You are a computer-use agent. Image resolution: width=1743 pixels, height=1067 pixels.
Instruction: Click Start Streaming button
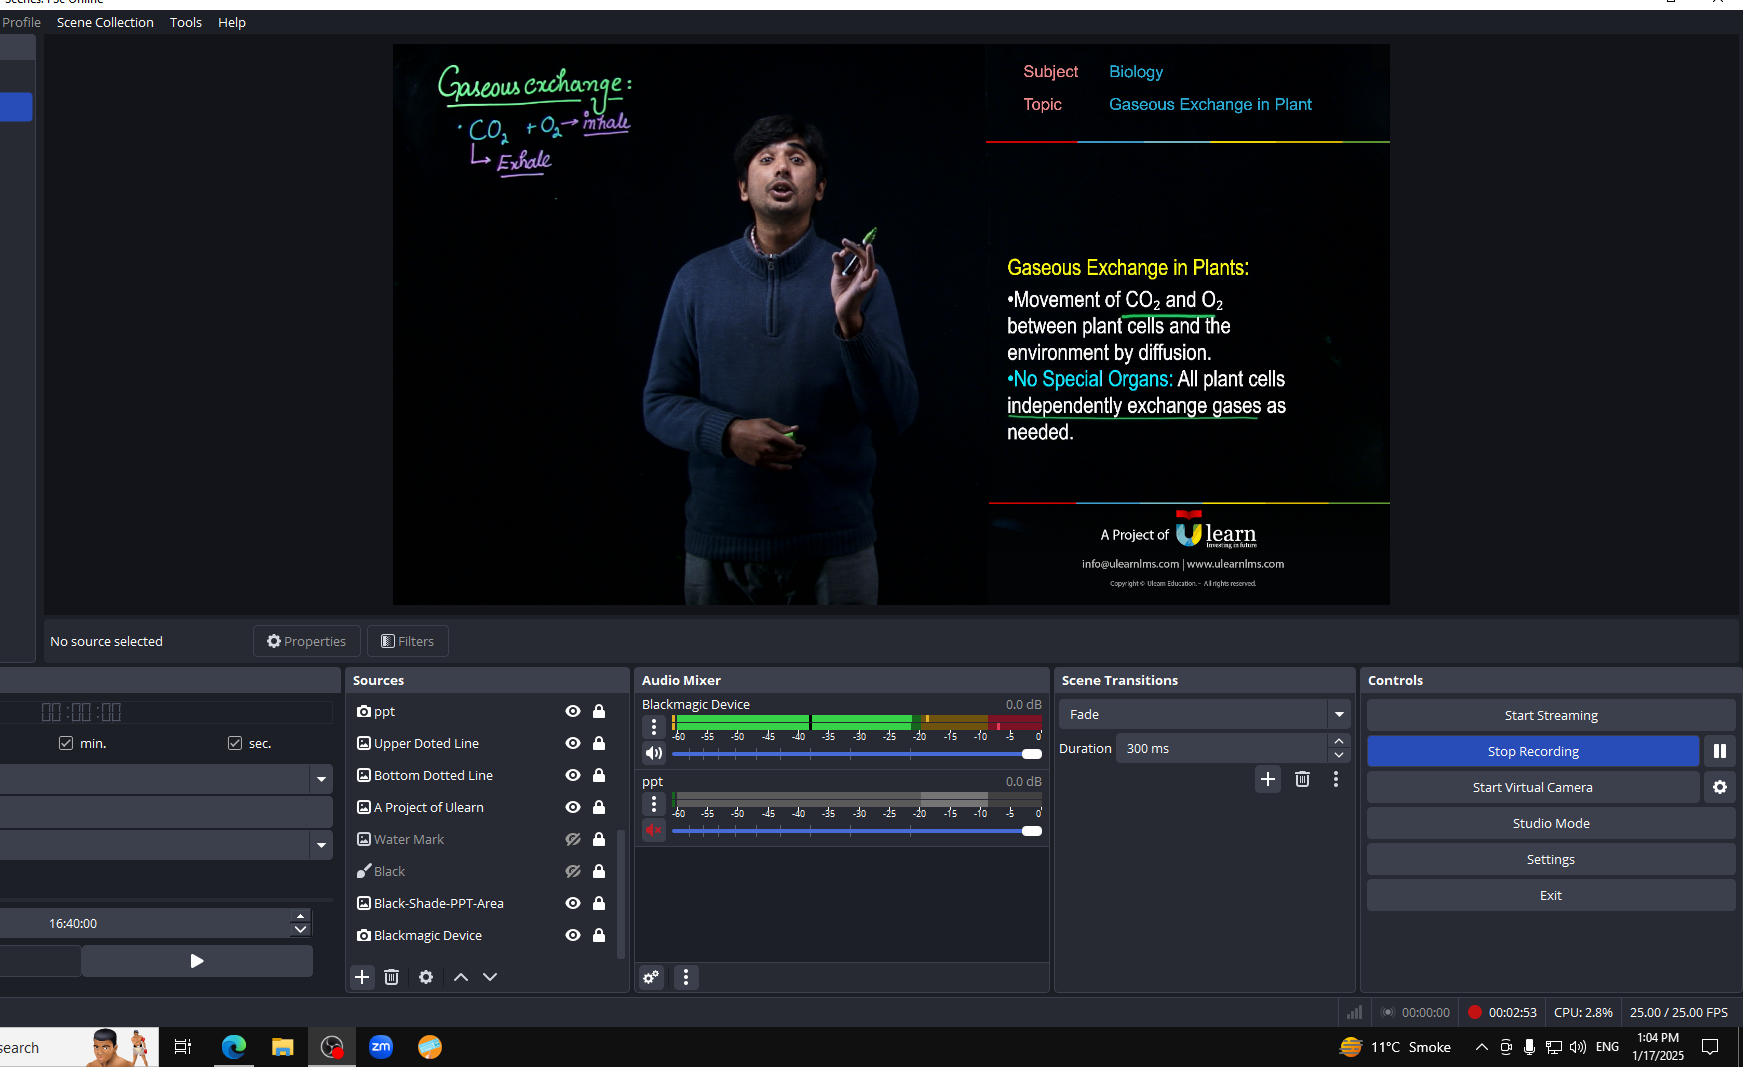1551,715
